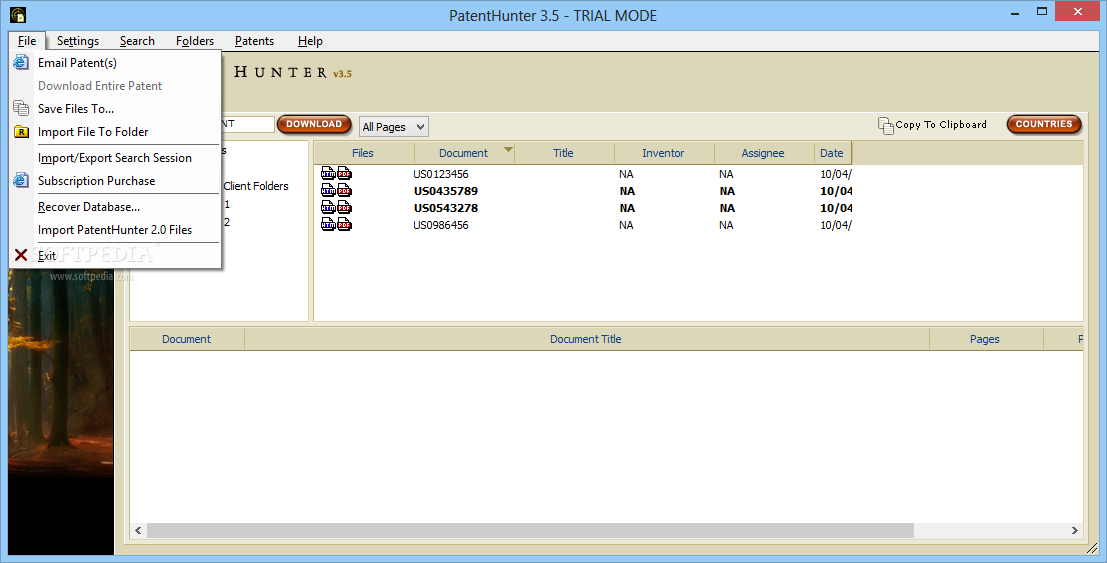
Task: Open the HTM file icon for US0986456
Action: coord(328,225)
